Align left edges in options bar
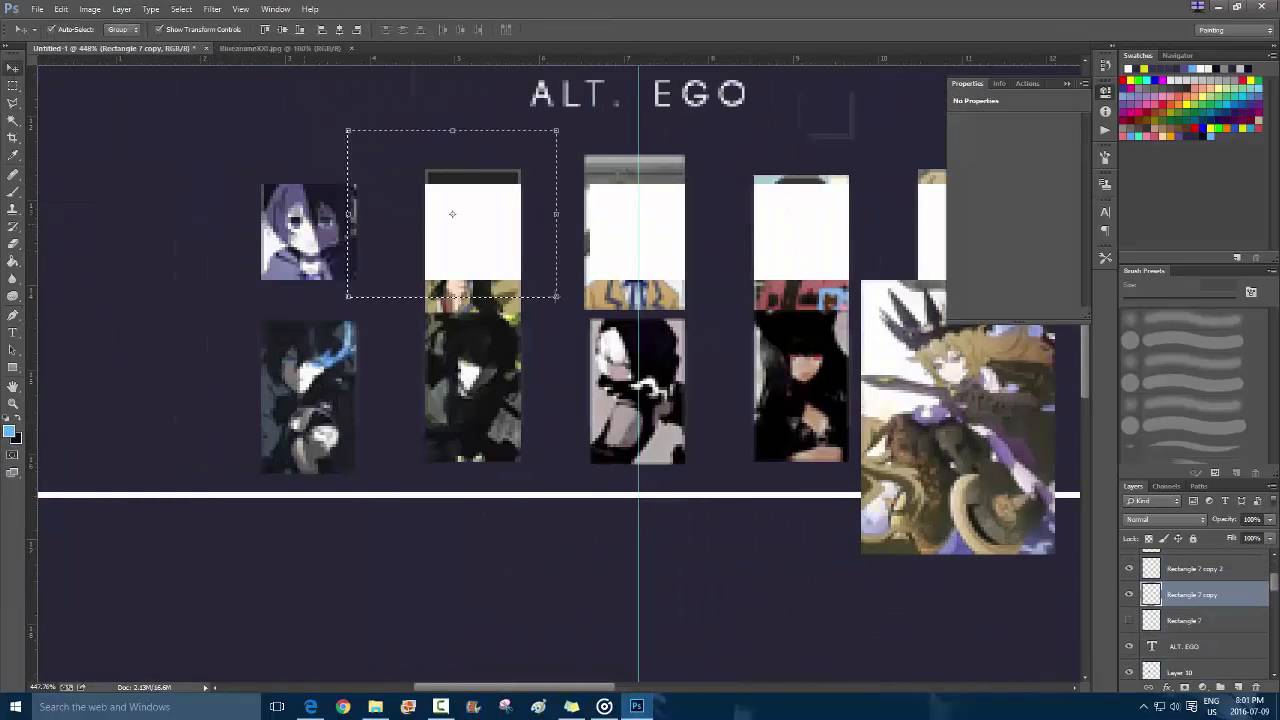Viewport: 1280px width, 720px height. [x=321, y=30]
